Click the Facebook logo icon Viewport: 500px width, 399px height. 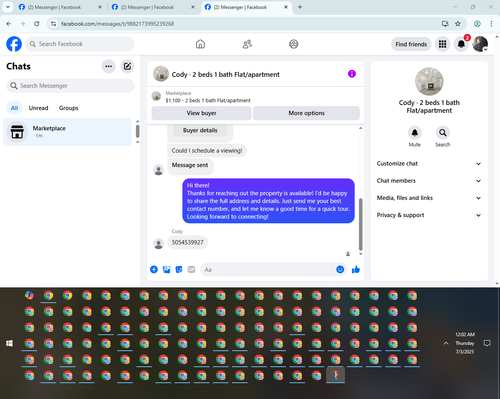tap(14, 44)
